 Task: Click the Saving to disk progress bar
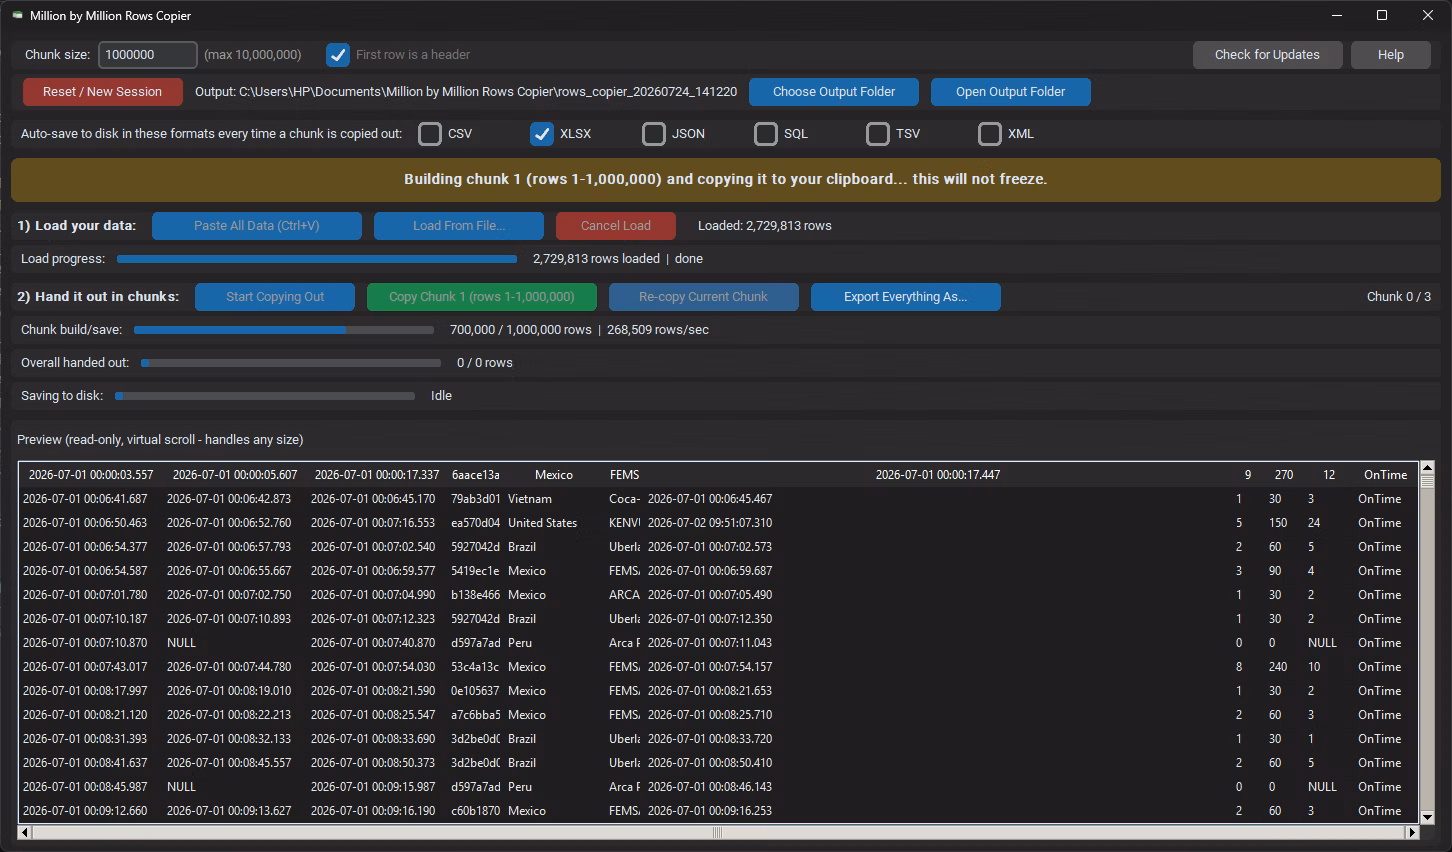coord(265,396)
